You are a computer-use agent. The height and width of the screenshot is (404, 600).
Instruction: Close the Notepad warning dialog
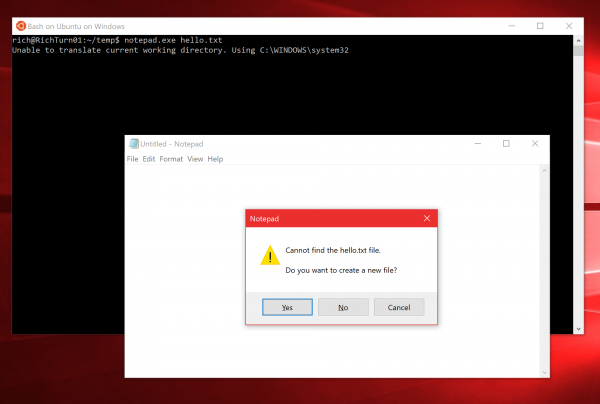tap(427, 218)
